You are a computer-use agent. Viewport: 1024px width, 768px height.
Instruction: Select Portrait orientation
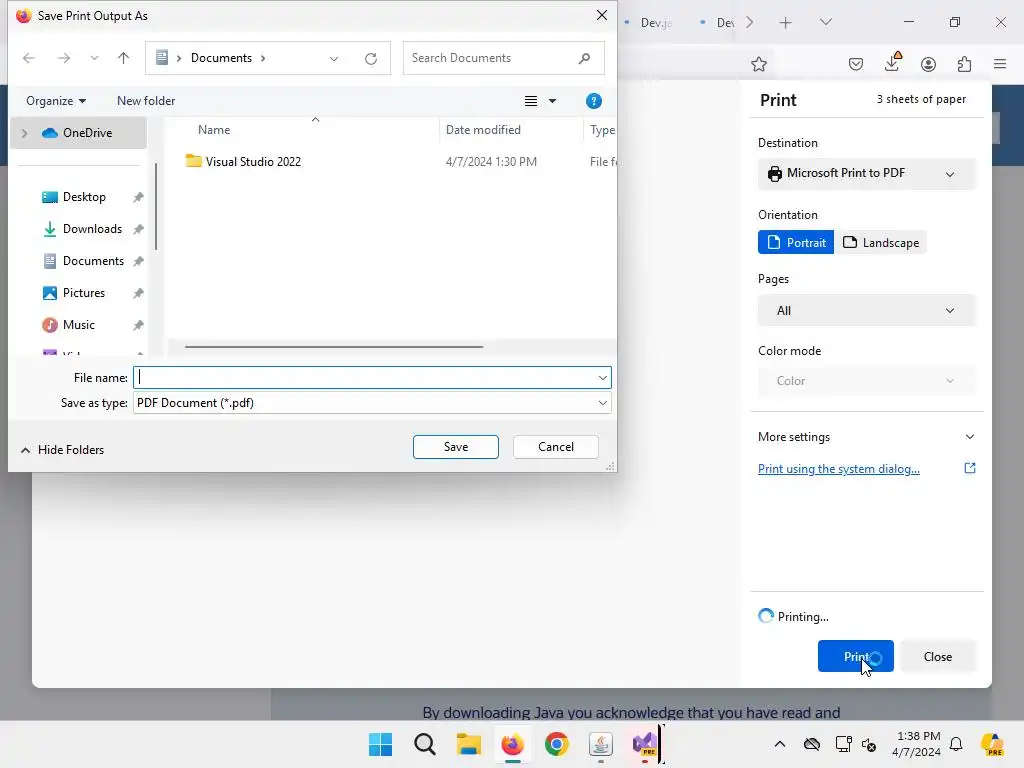click(795, 242)
